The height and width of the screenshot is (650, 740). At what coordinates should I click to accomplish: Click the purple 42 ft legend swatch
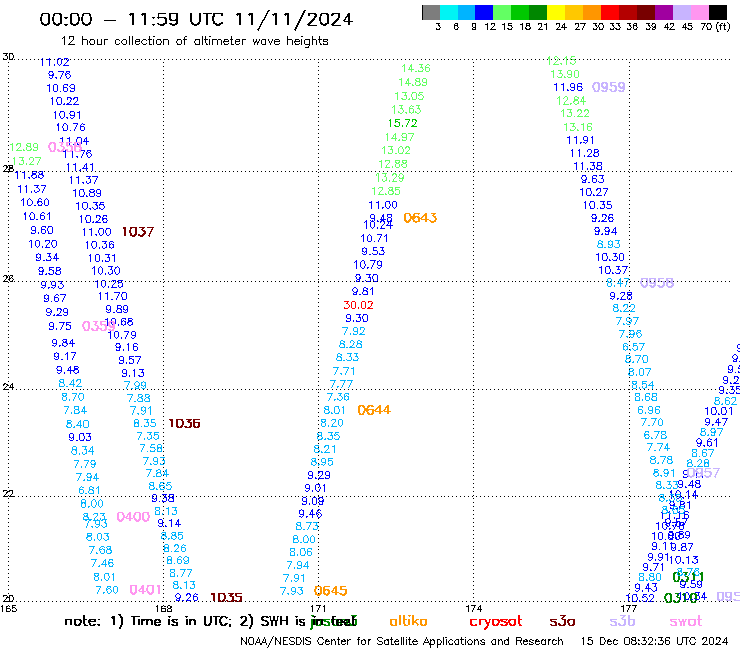point(664,12)
